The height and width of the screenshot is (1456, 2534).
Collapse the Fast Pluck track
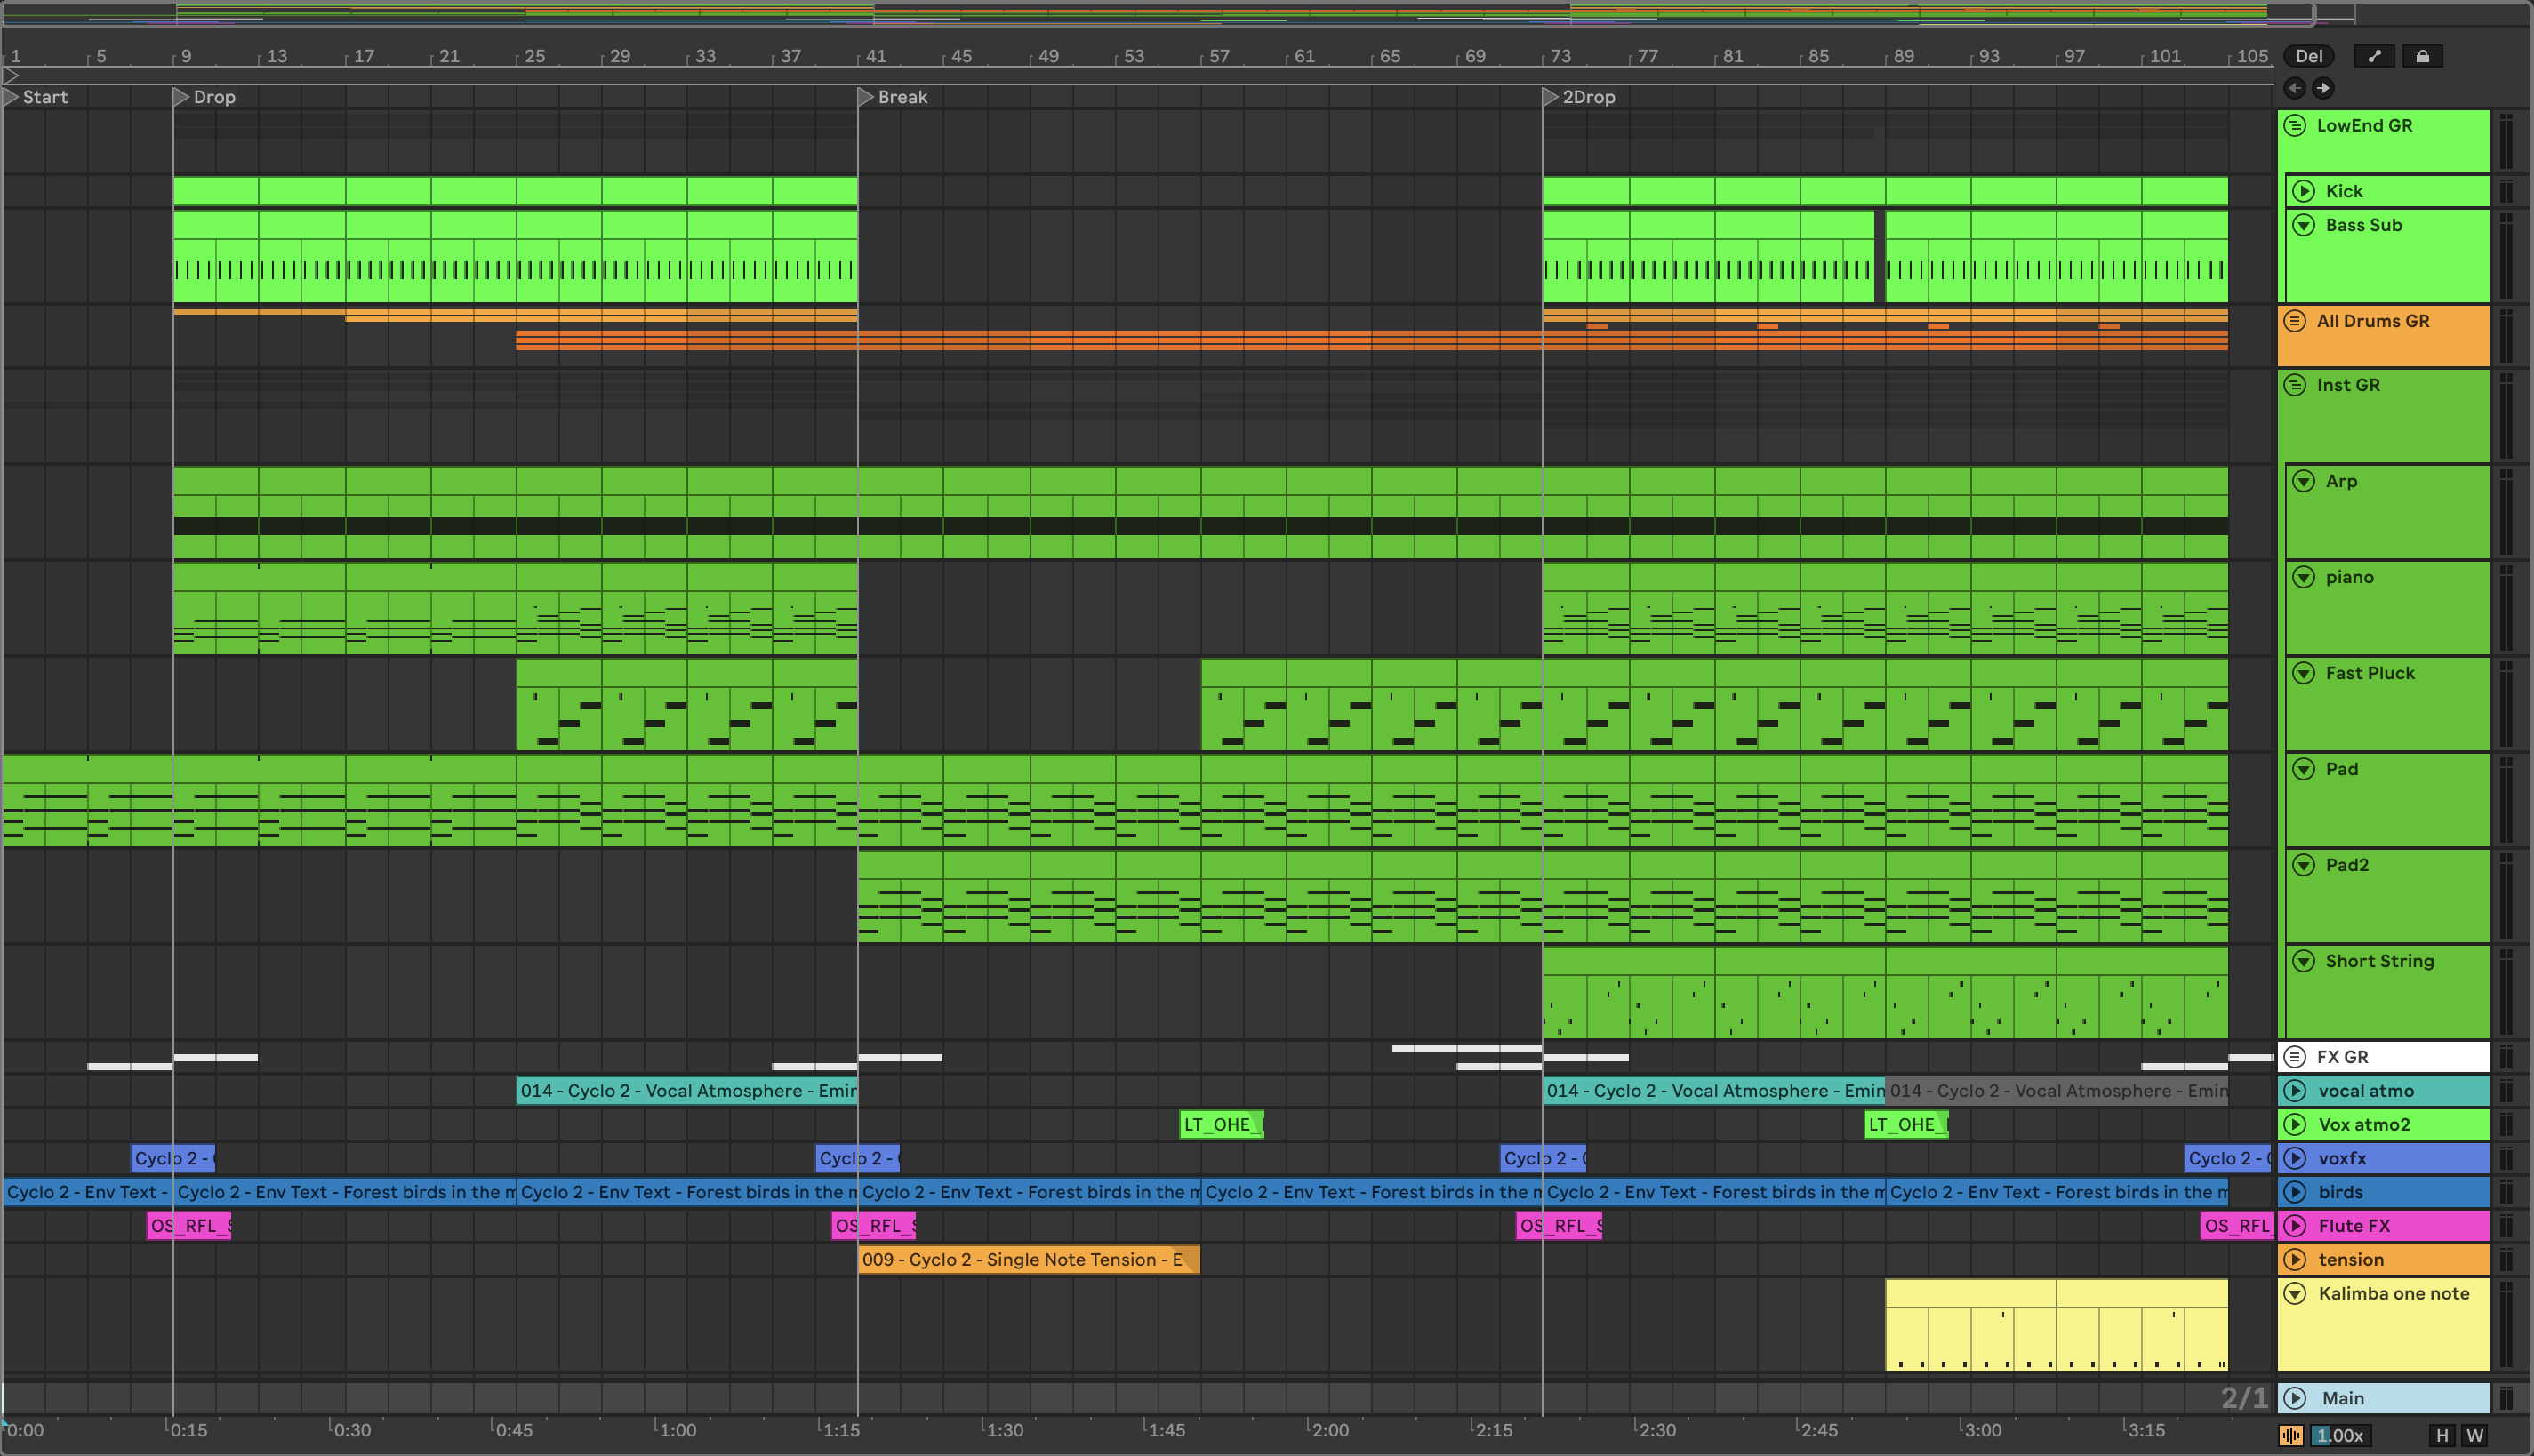click(2304, 673)
